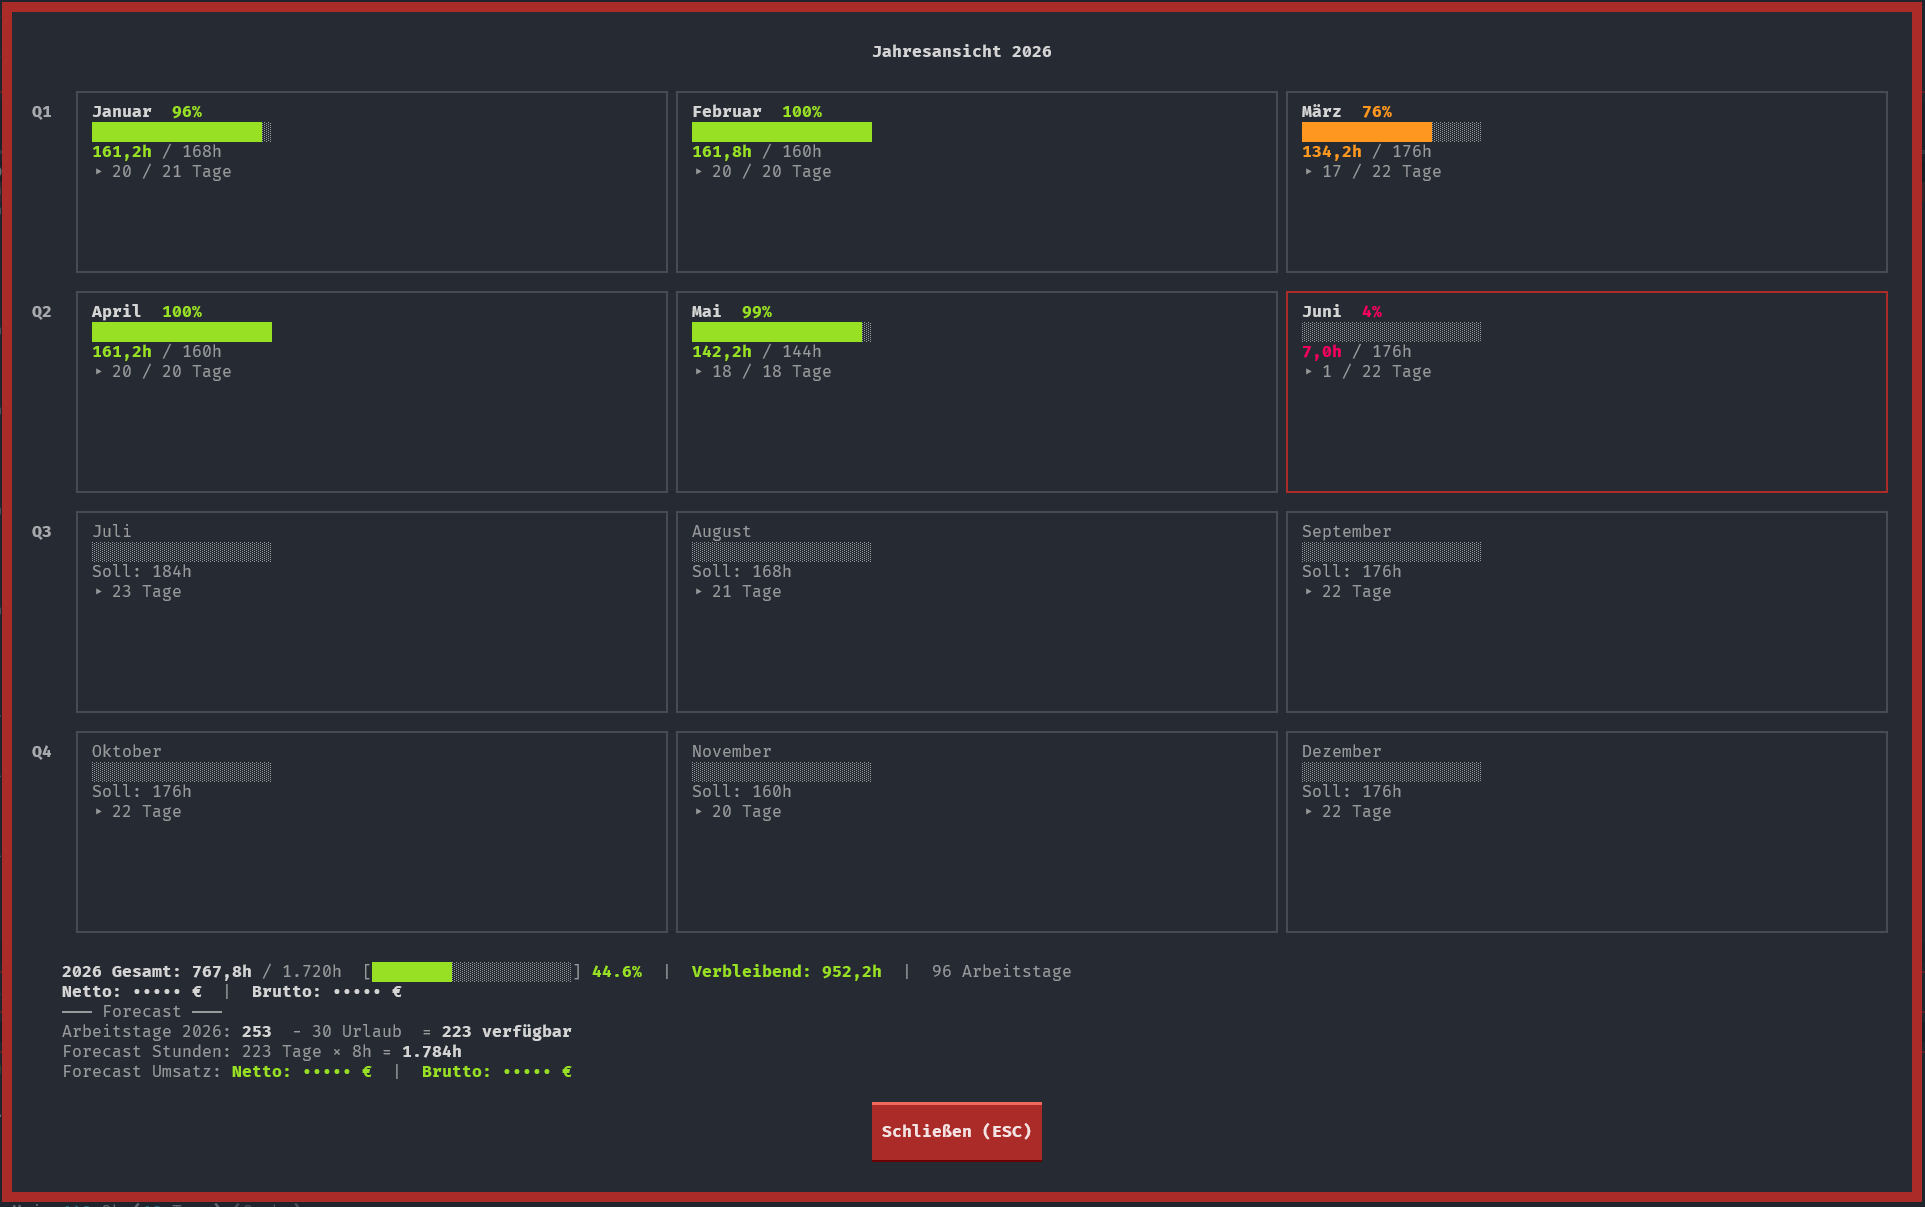The height and width of the screenshot is (1207, 1925).
Task: Select the Q1 quarter label
Action: tap(41, 112)
